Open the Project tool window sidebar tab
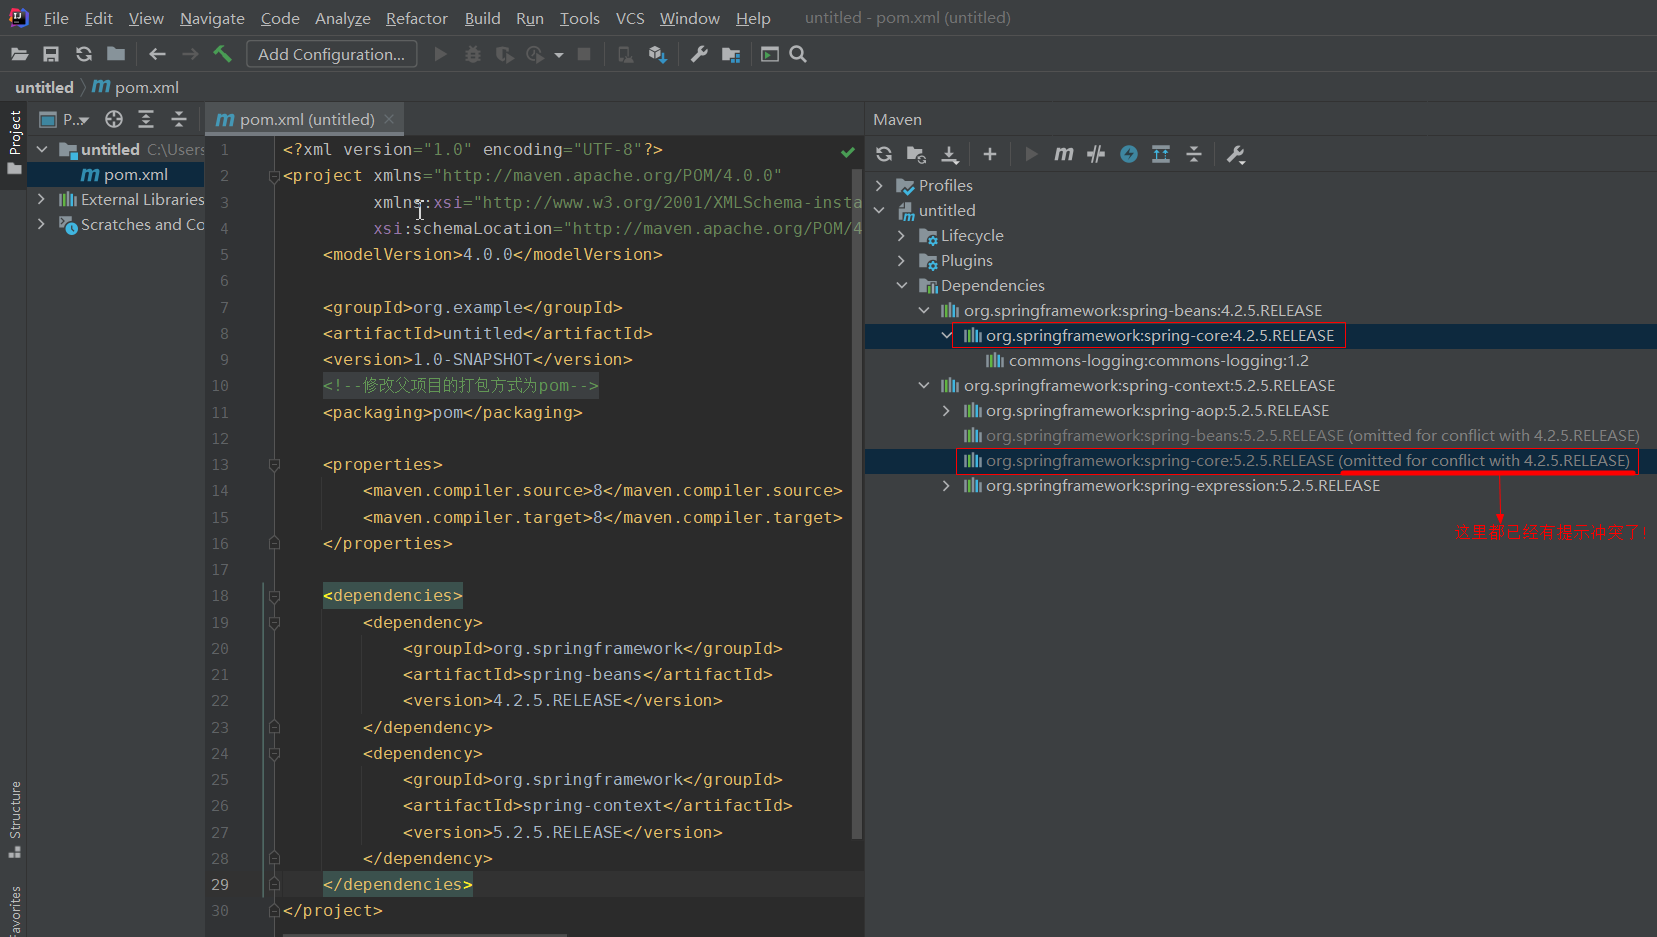This screenshot has height=937, width=1657. point(14,142)
